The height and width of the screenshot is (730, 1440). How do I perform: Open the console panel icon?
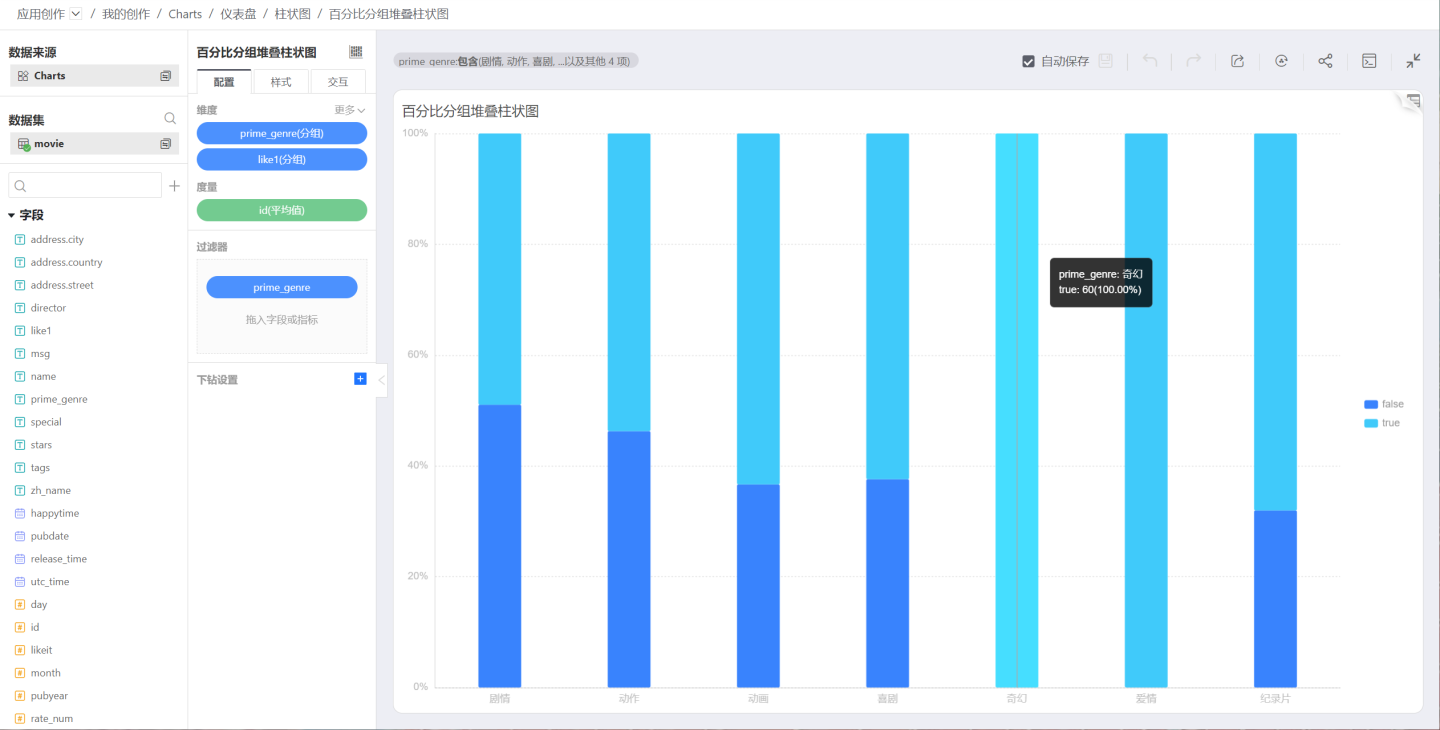pos(1369,61)
